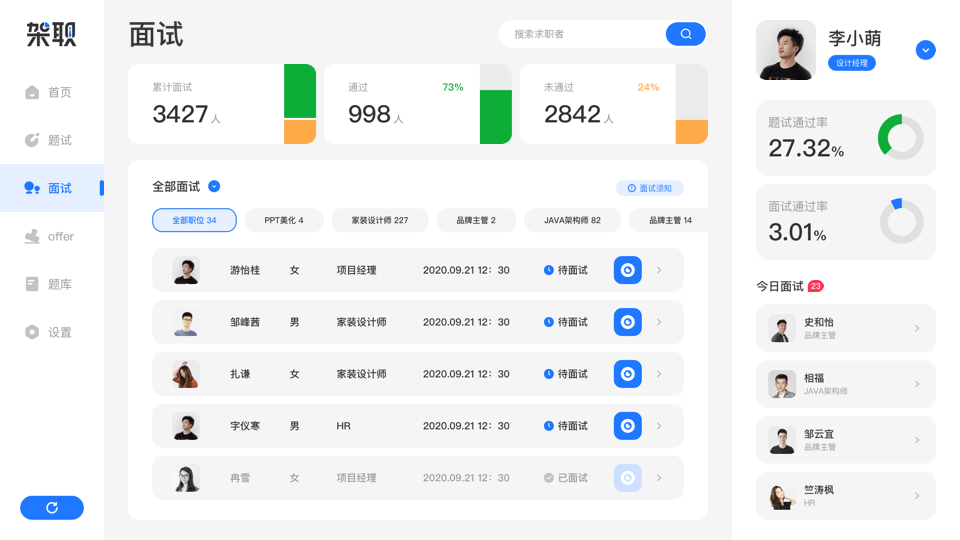
Task: Select 面试 in the sidebar
Action: pos(52,188)
